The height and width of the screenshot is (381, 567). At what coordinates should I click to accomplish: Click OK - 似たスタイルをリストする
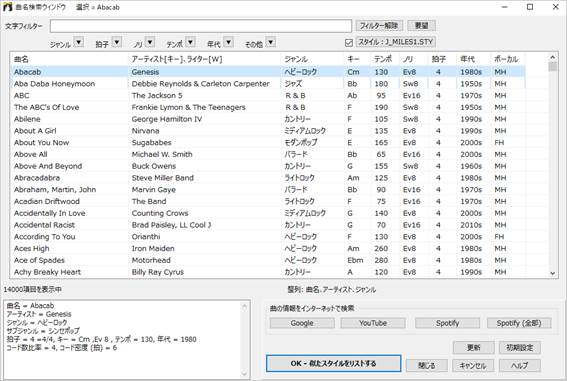(333, 363)
